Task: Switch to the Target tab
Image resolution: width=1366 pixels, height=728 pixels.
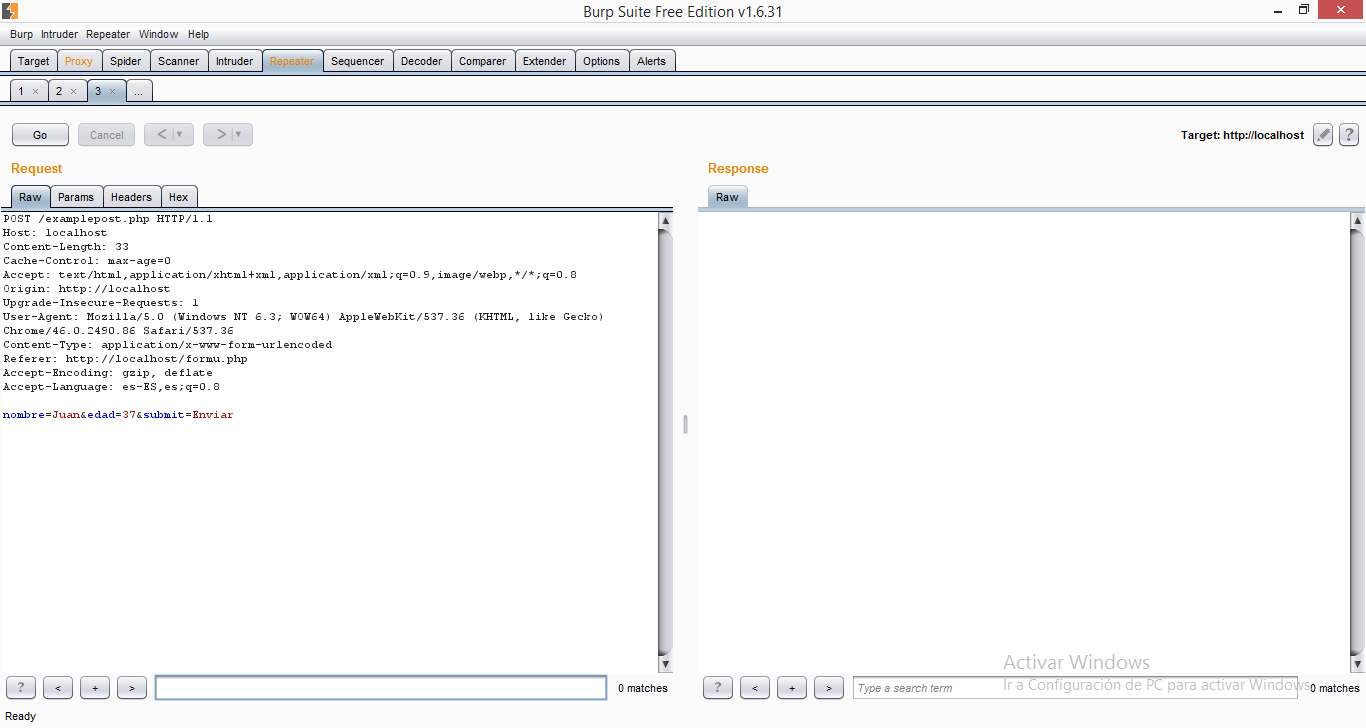Action: (33, 61)
